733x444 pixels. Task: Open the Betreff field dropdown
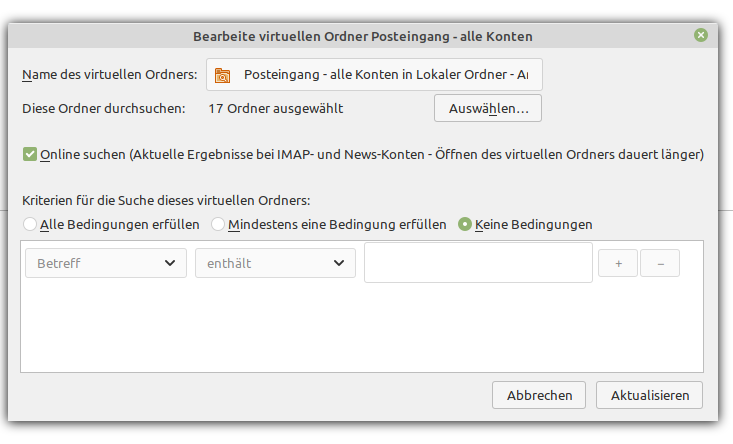(105, 264)
